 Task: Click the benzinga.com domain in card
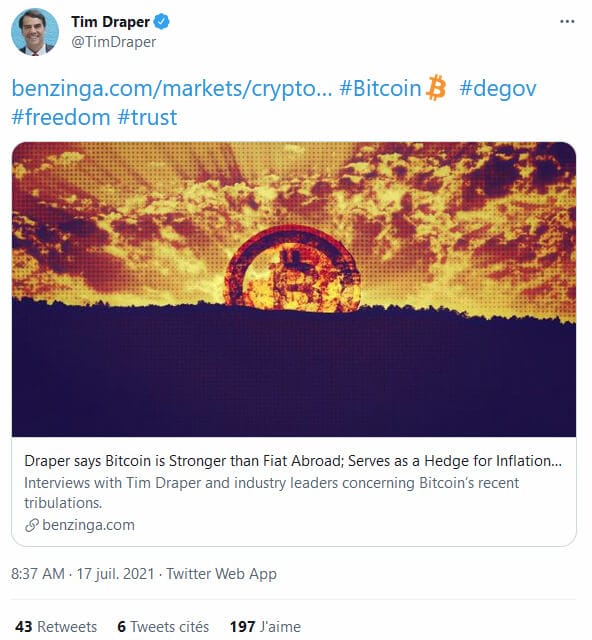[88, 525]
